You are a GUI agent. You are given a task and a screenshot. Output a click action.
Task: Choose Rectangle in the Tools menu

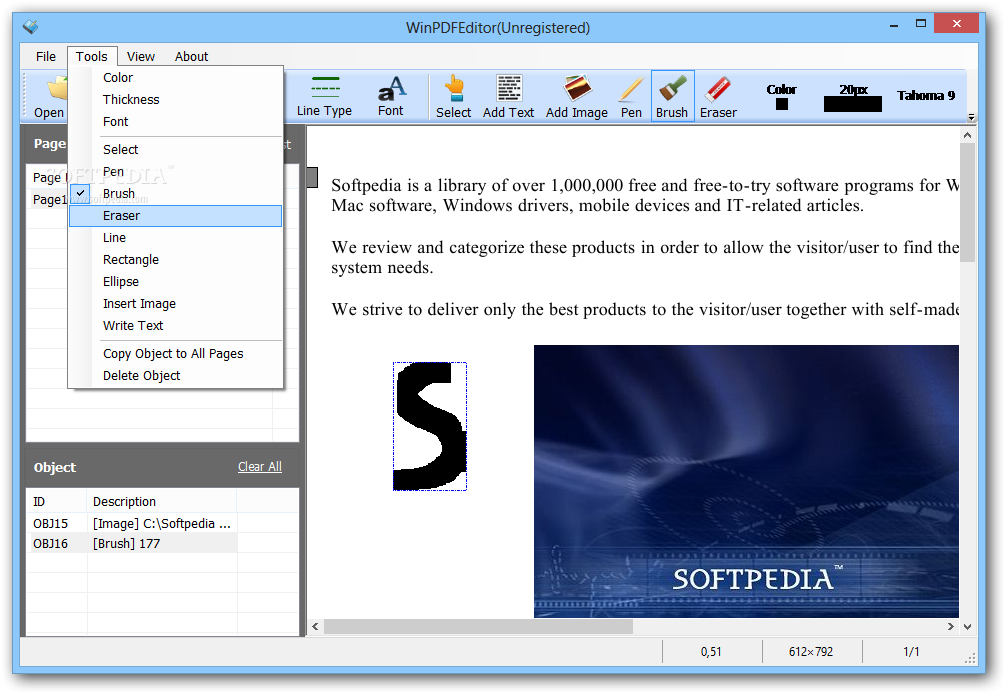pyautogui.click(x=175, y=259)
